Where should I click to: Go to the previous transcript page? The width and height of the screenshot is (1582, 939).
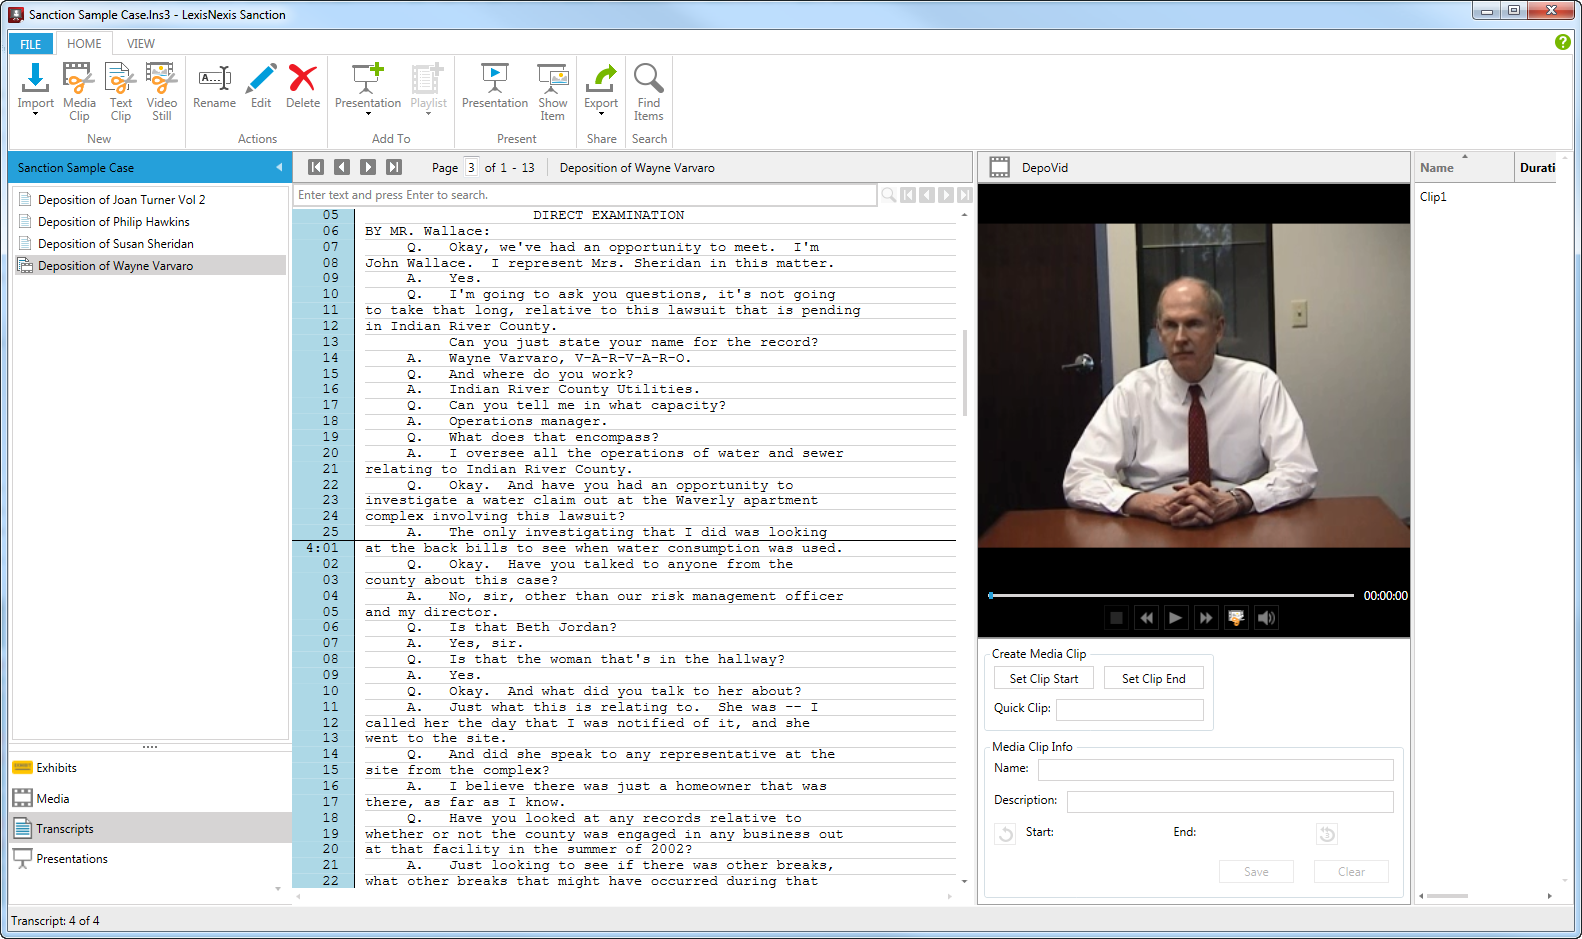pos(342,167)
